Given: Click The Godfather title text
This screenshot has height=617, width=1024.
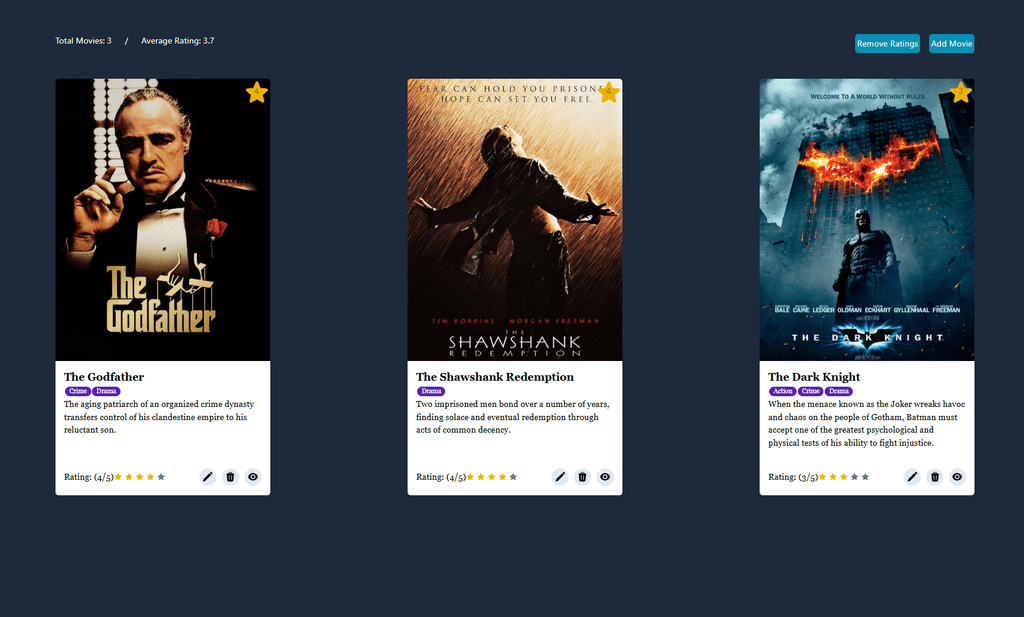Looking at the screenshot, I should 104,377.
